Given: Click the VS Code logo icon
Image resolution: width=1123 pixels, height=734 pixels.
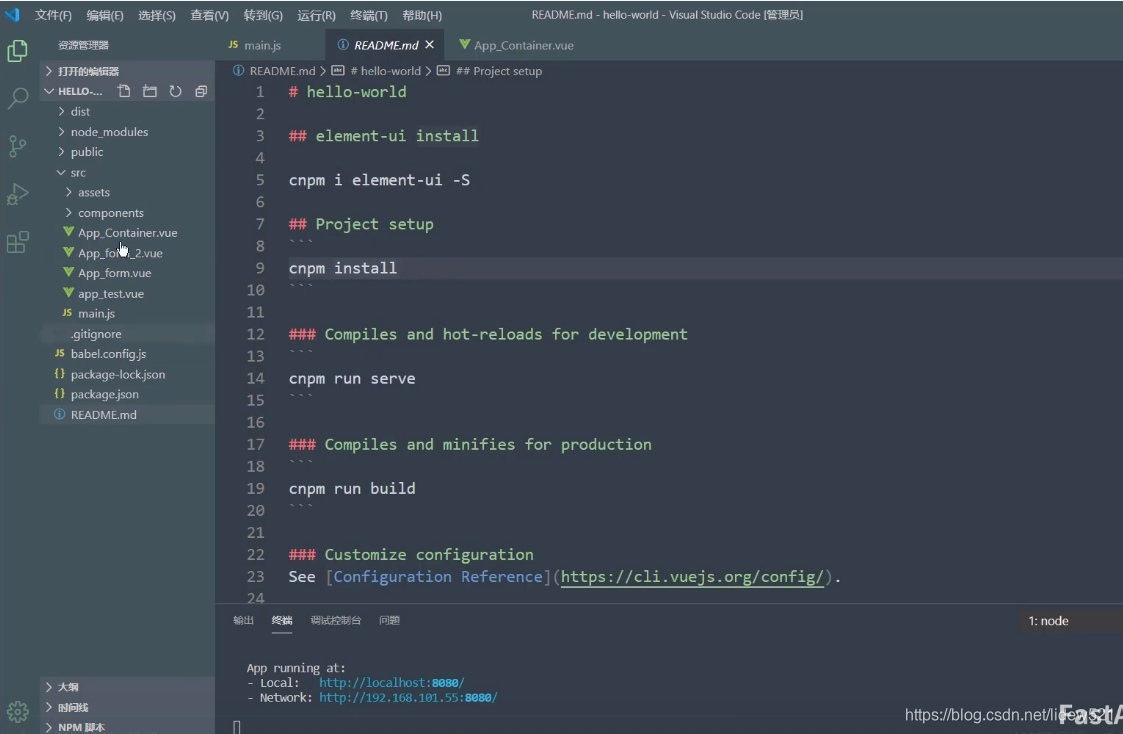Looking at the screenshot, I should (12, 14).
